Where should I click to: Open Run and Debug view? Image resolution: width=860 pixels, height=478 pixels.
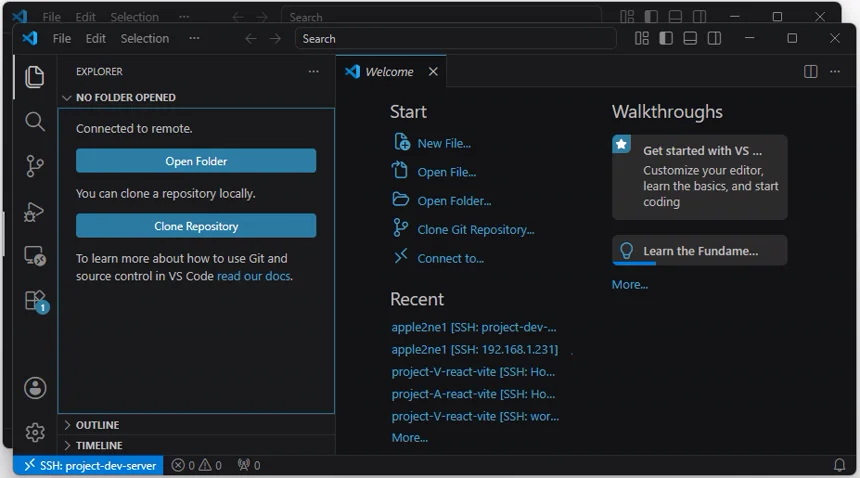pyautogui.click(x=35, y=211)
